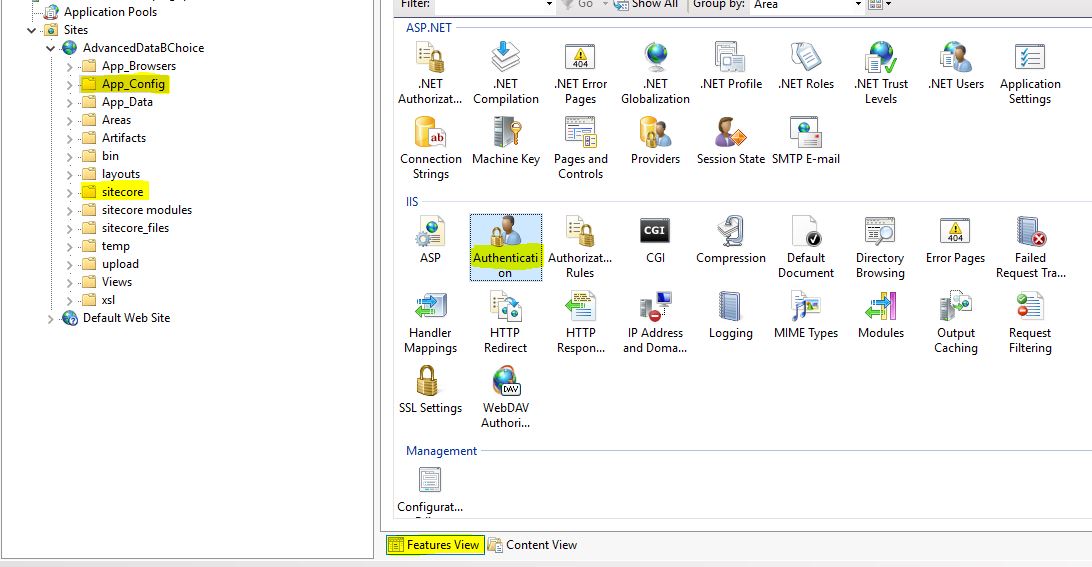
Task: Open .NET Error Pages feature
Action: pyautogui.click(x=580, y=73)
